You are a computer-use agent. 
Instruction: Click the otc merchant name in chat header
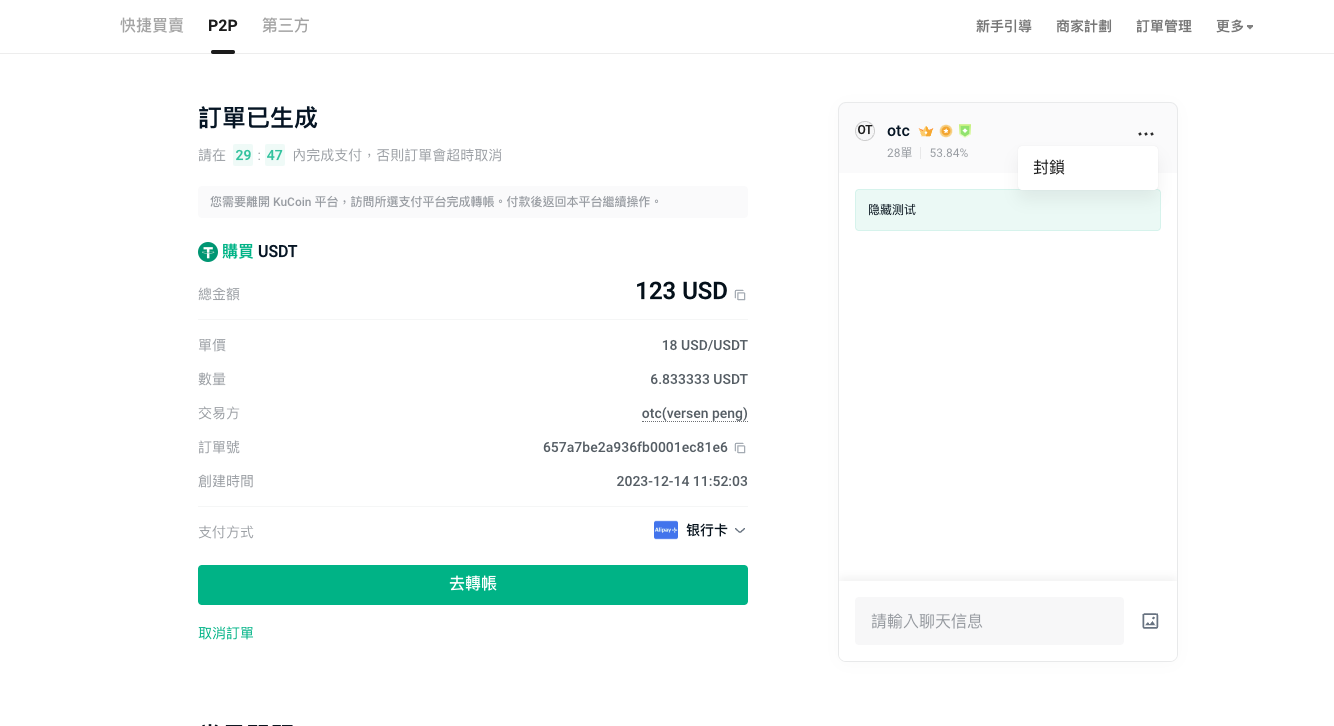[x=898, y=131]
